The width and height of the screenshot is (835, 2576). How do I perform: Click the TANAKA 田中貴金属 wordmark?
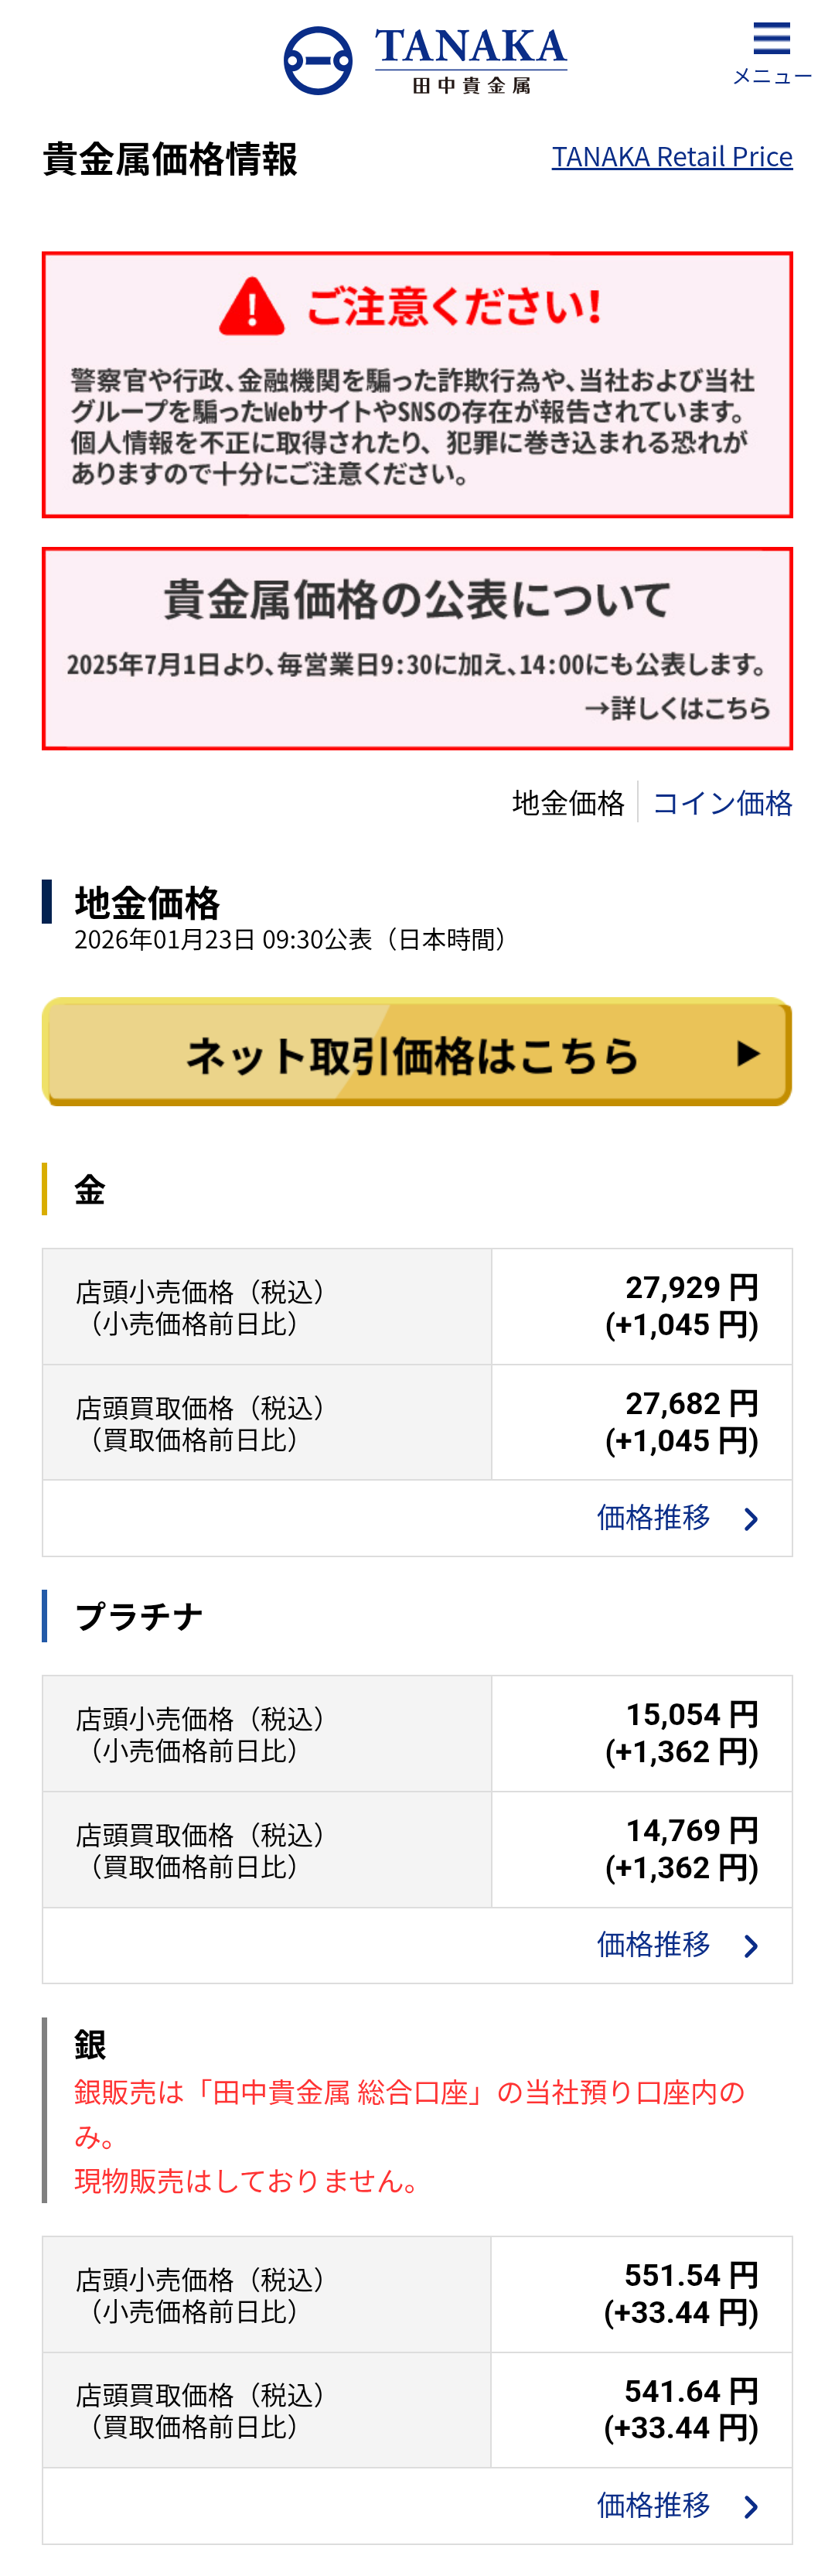click(x=470, y=60)
